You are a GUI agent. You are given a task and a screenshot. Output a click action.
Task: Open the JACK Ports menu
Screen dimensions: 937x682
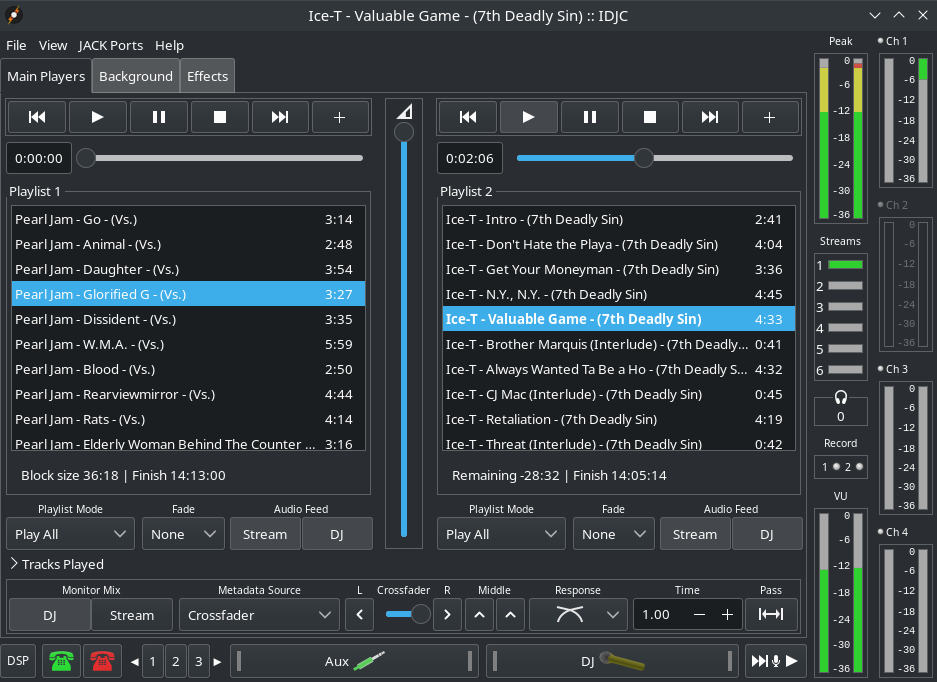111,45
